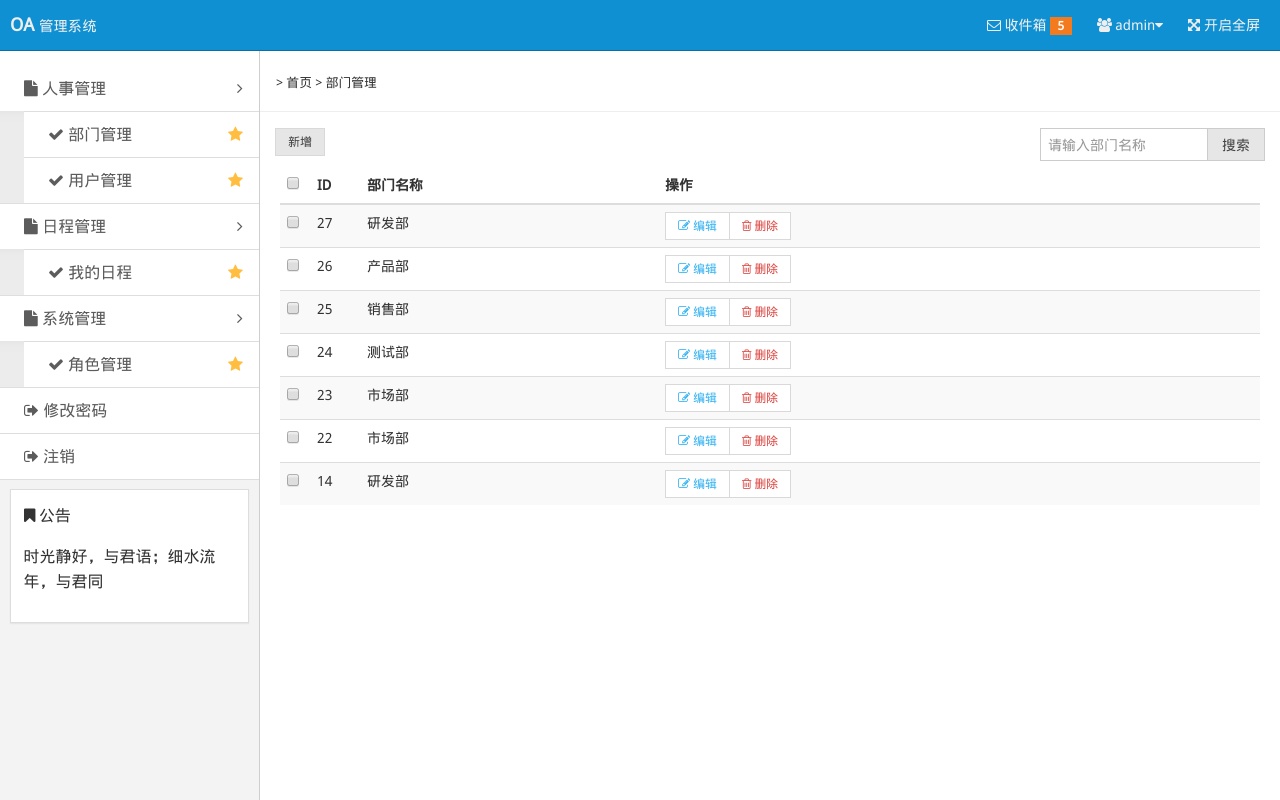1280x800 pixels.
Task: Delete 市场部 row ID 22
Action: [760, 441]
